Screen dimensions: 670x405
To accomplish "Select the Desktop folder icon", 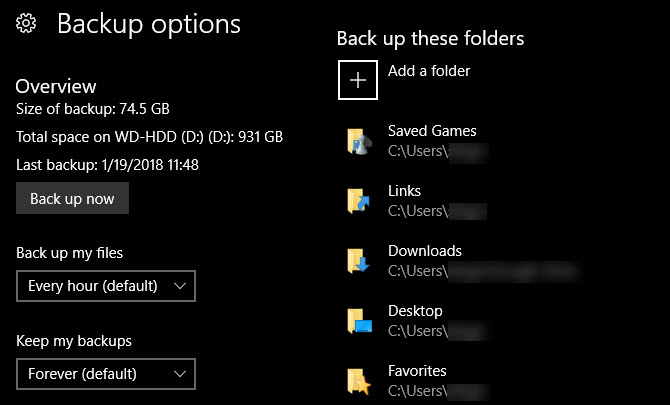I will tap(359, 321).
